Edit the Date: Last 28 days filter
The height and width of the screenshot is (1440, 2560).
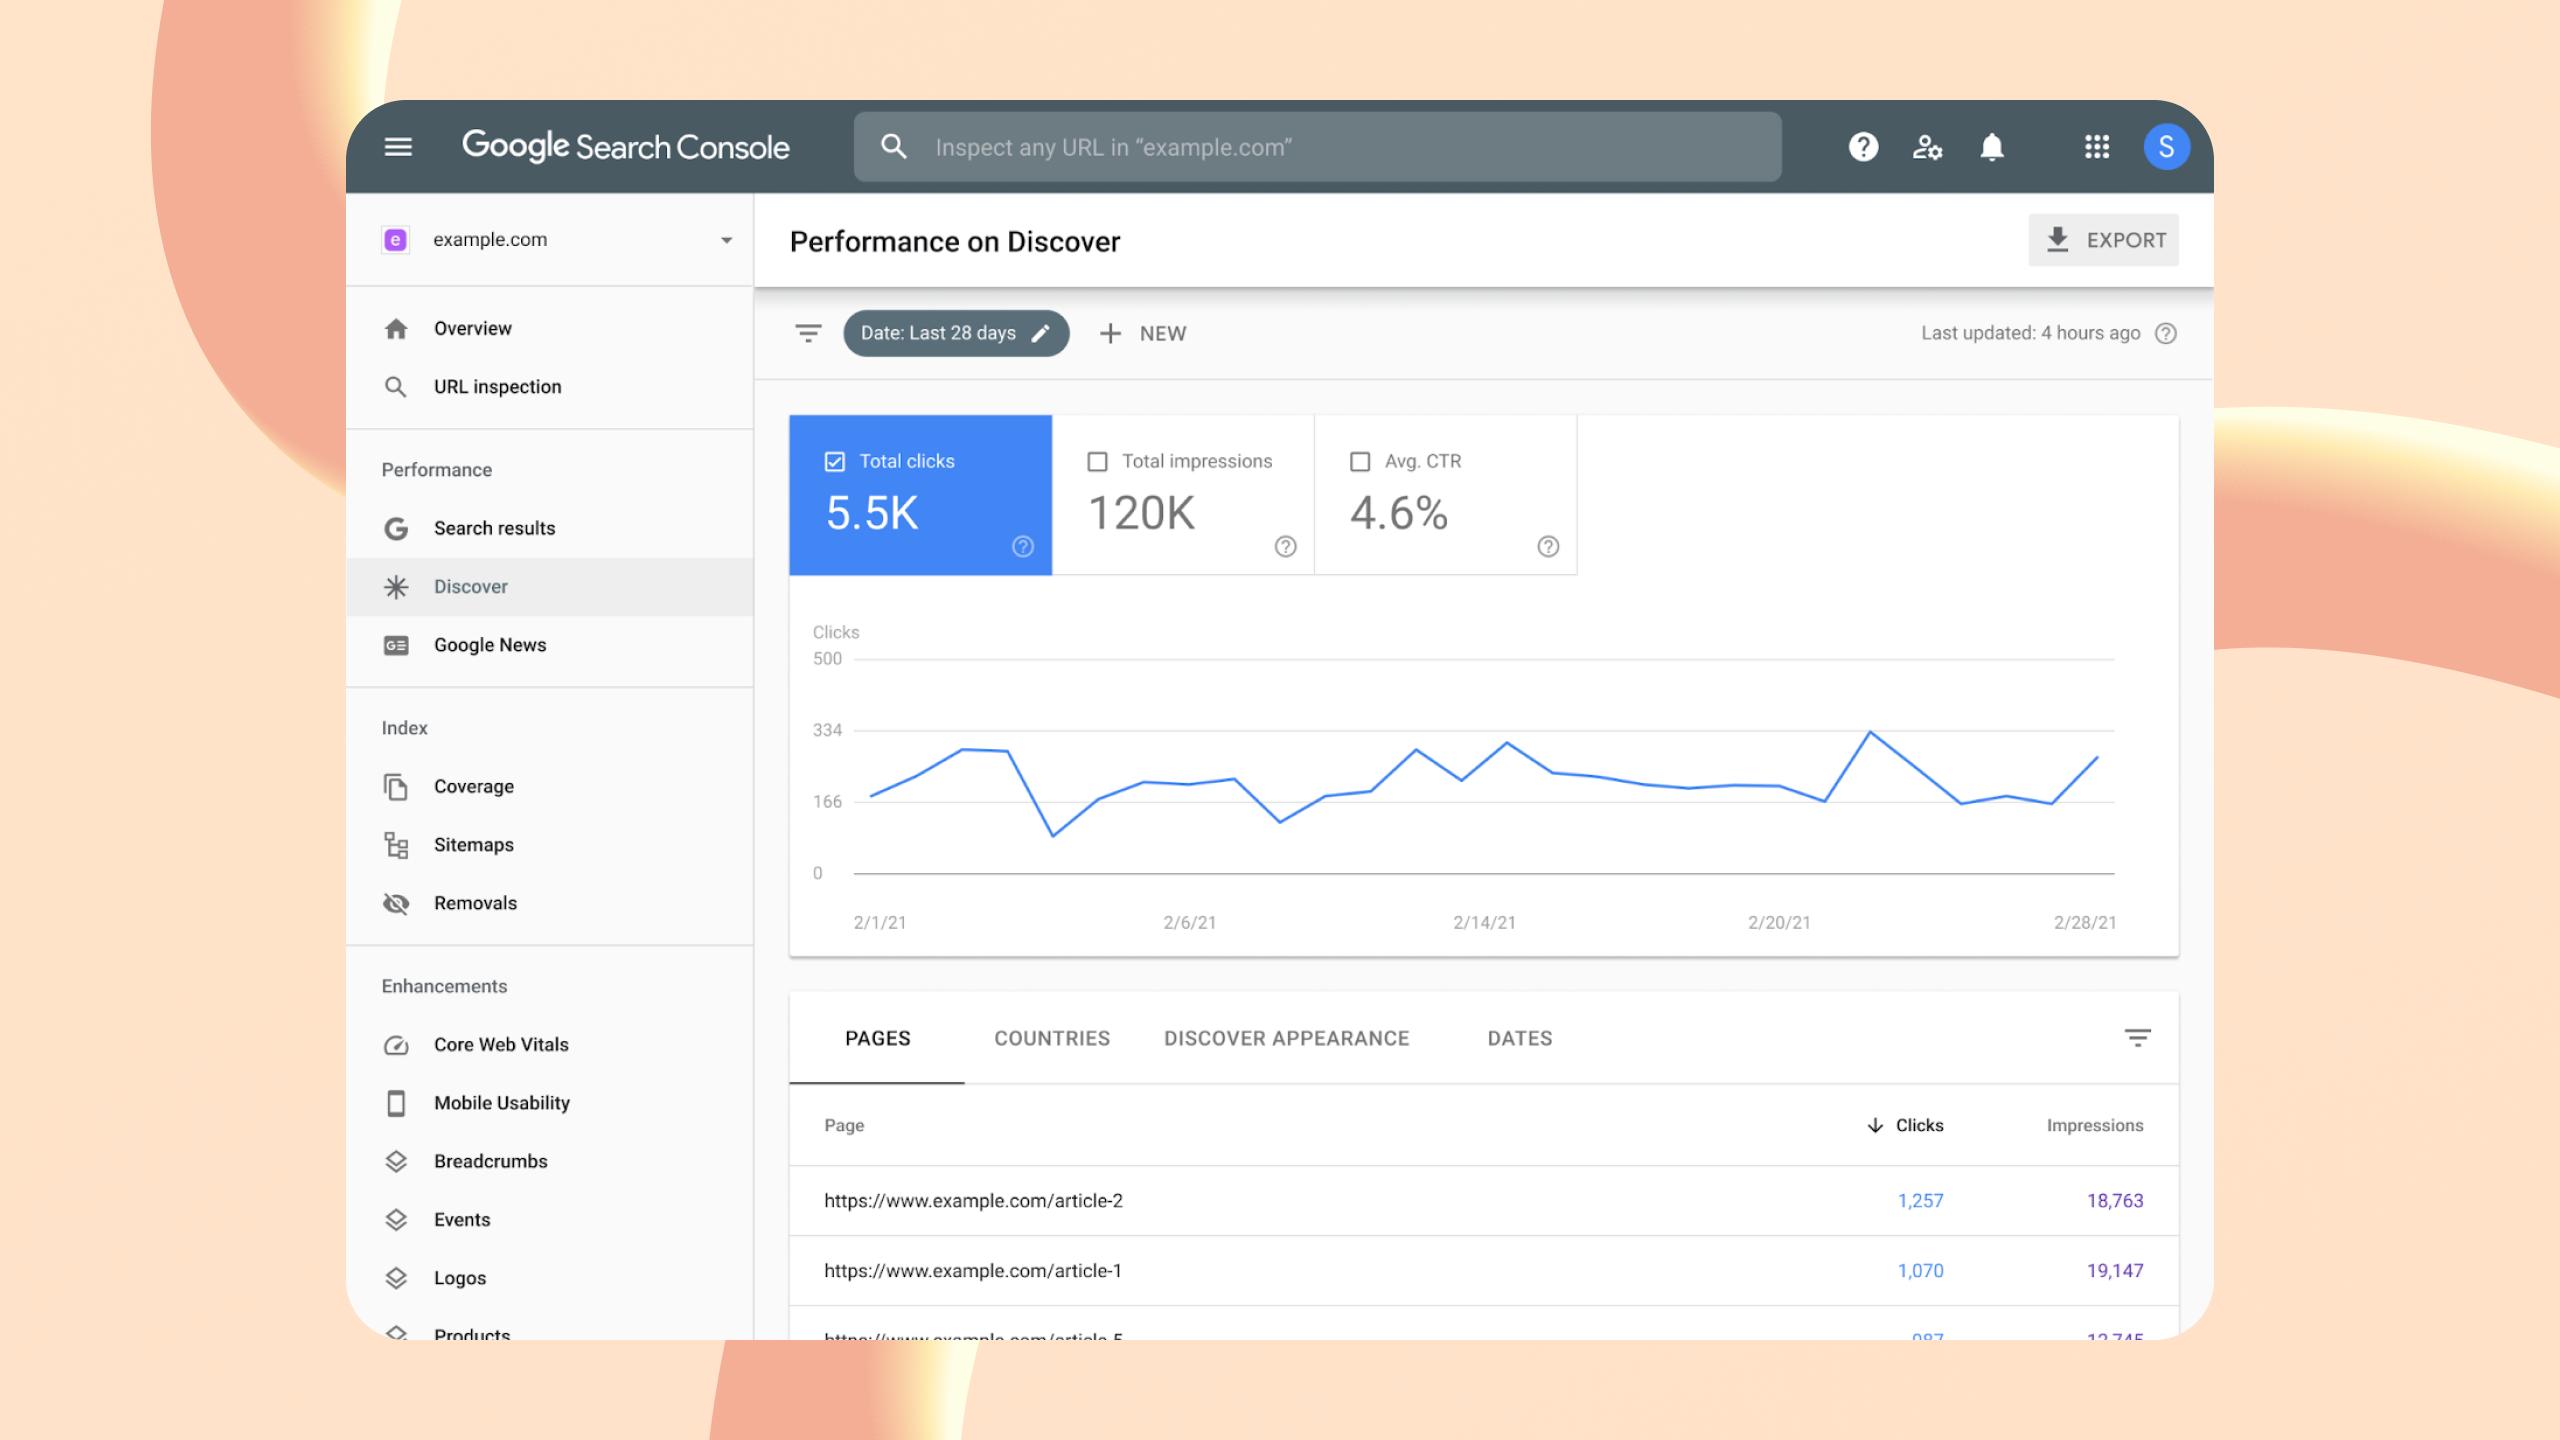point(955,333)
